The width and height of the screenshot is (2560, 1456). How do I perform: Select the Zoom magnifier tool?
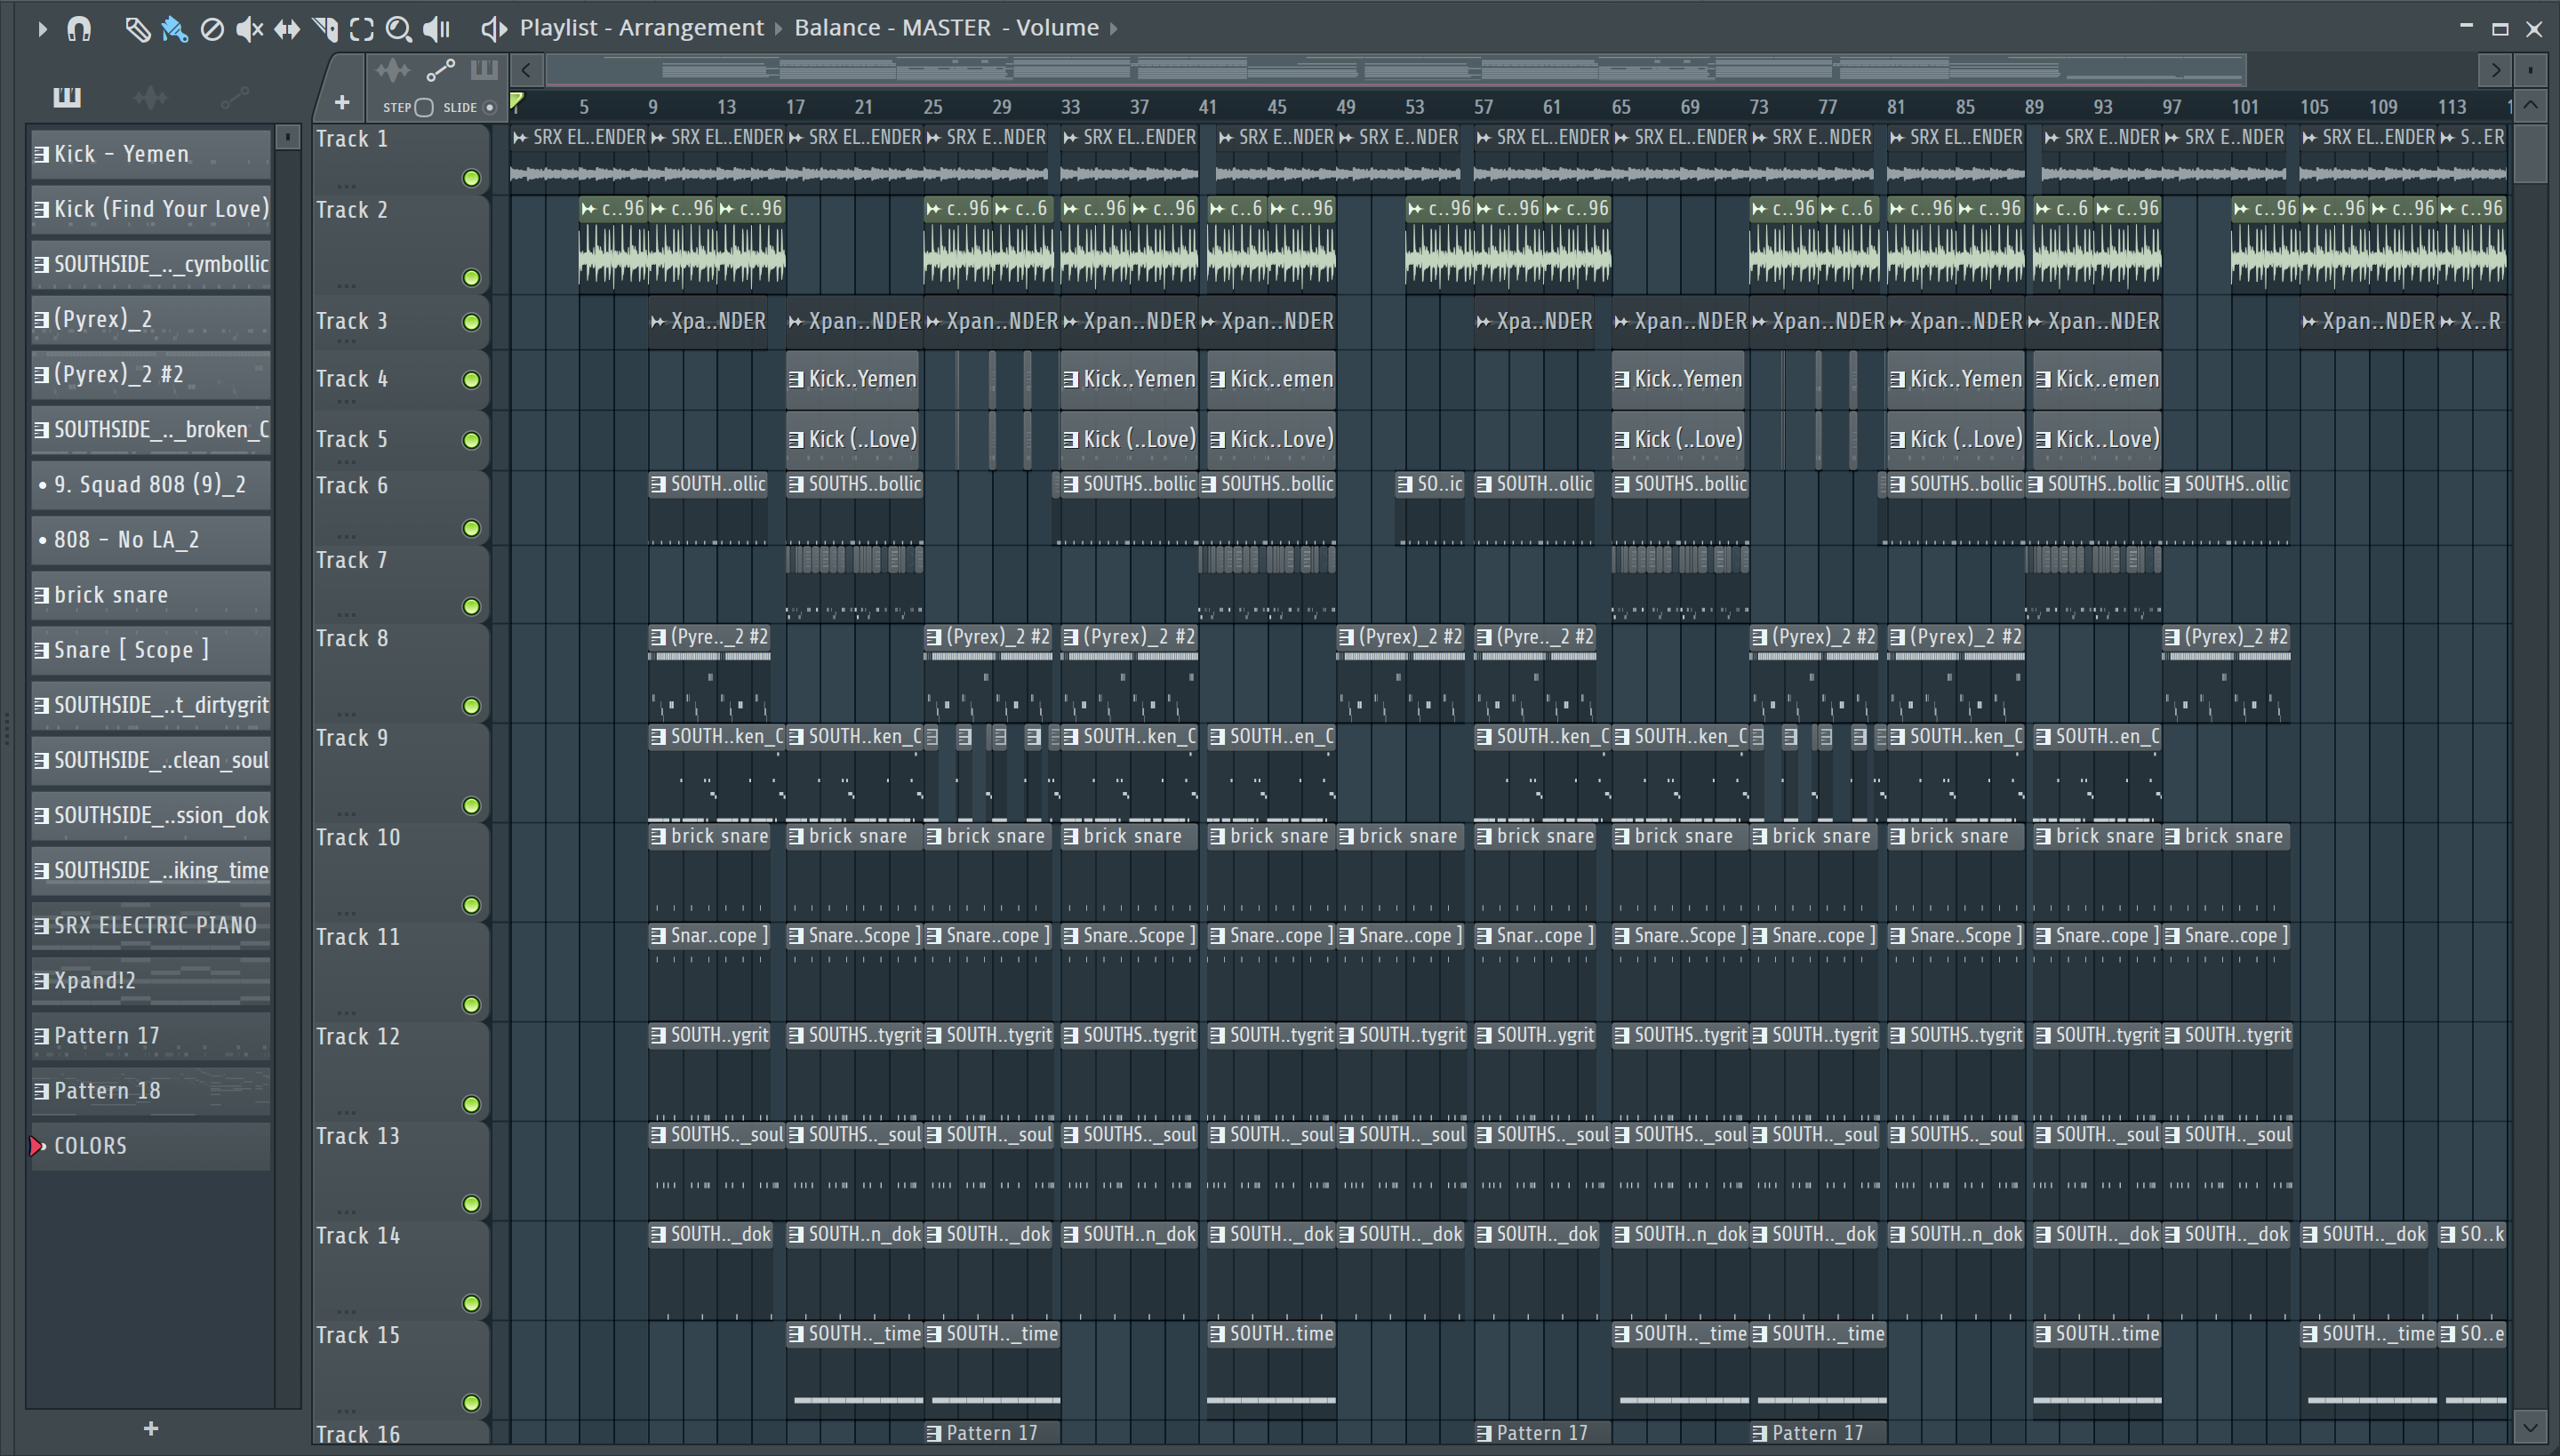point(399,29)
